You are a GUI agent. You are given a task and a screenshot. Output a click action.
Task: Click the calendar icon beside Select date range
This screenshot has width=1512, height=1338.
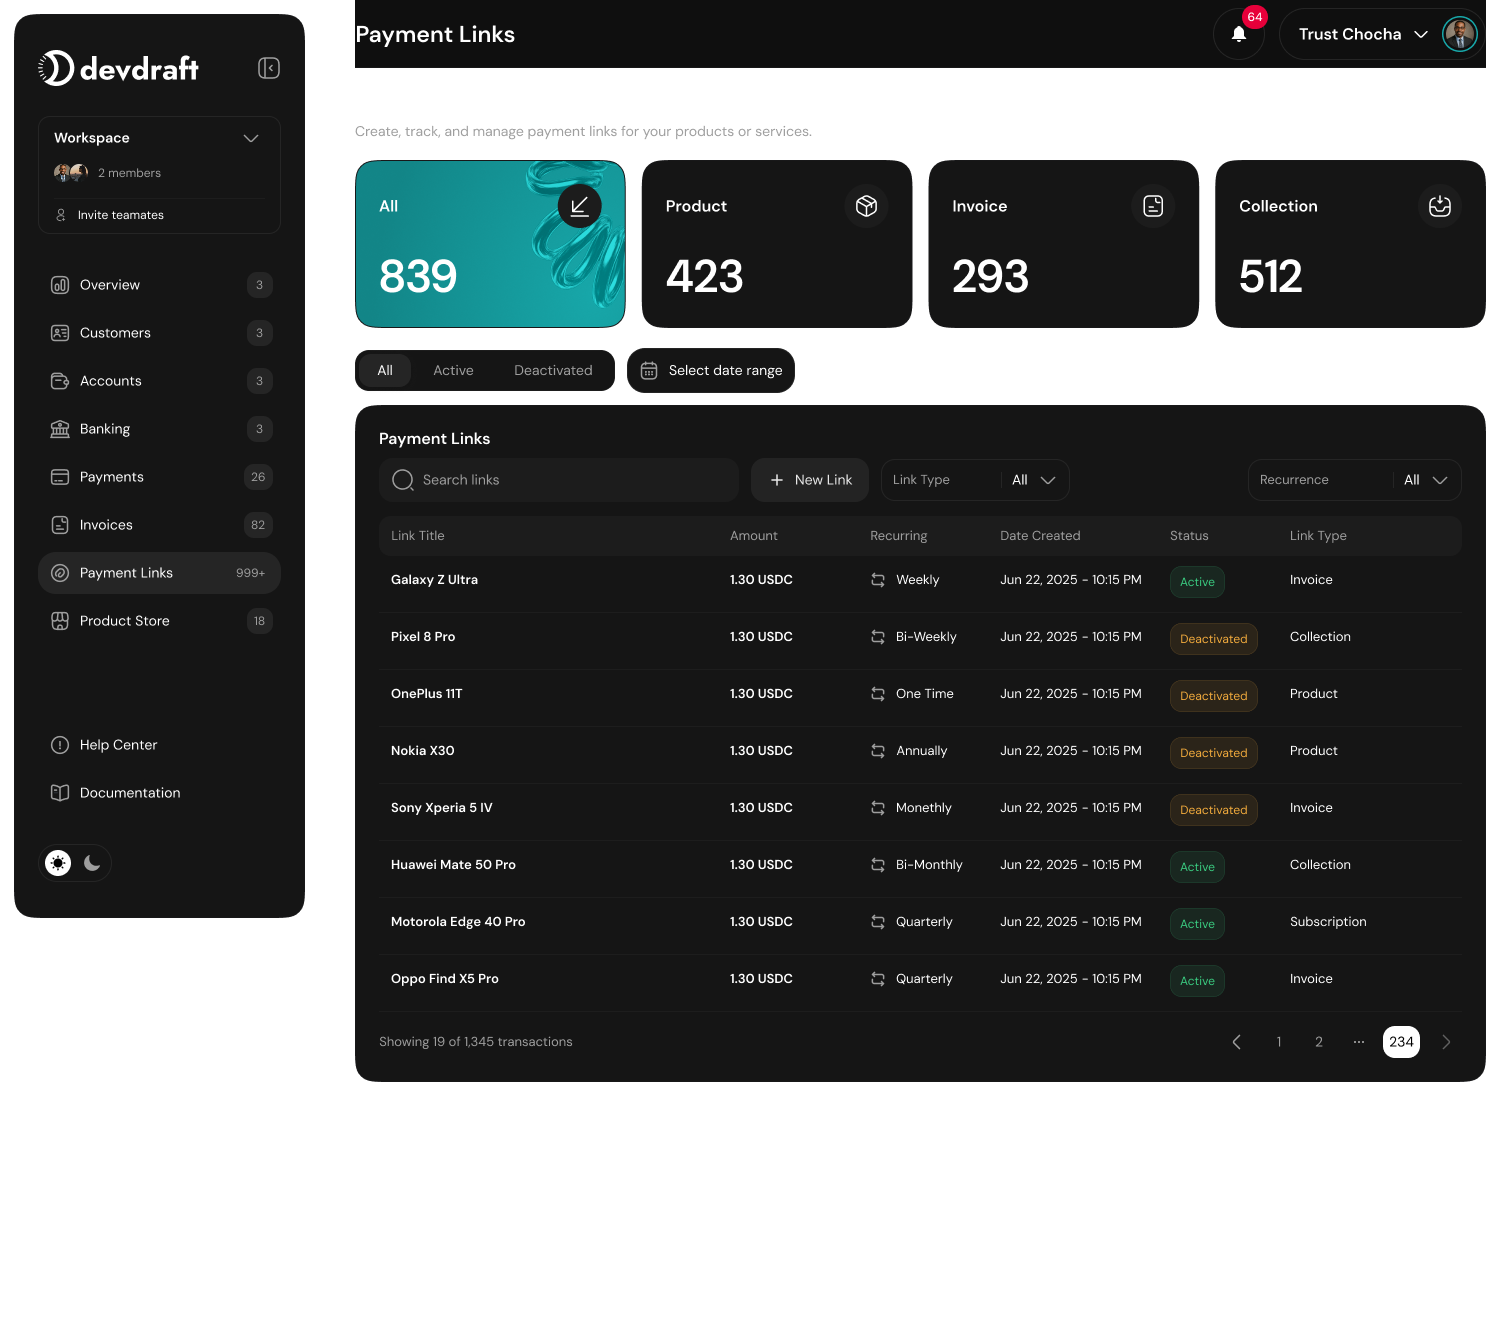pos(650,370)
